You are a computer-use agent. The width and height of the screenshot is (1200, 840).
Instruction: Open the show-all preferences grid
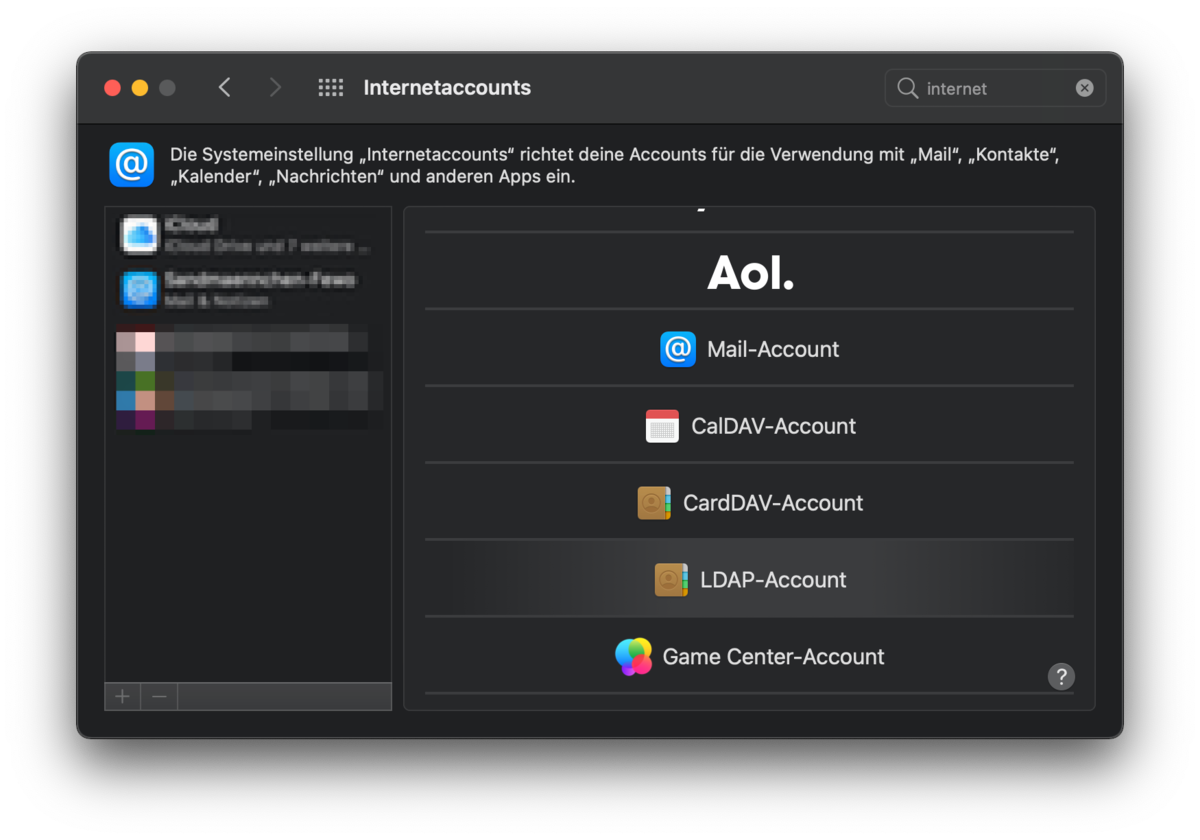coord(331,88)
